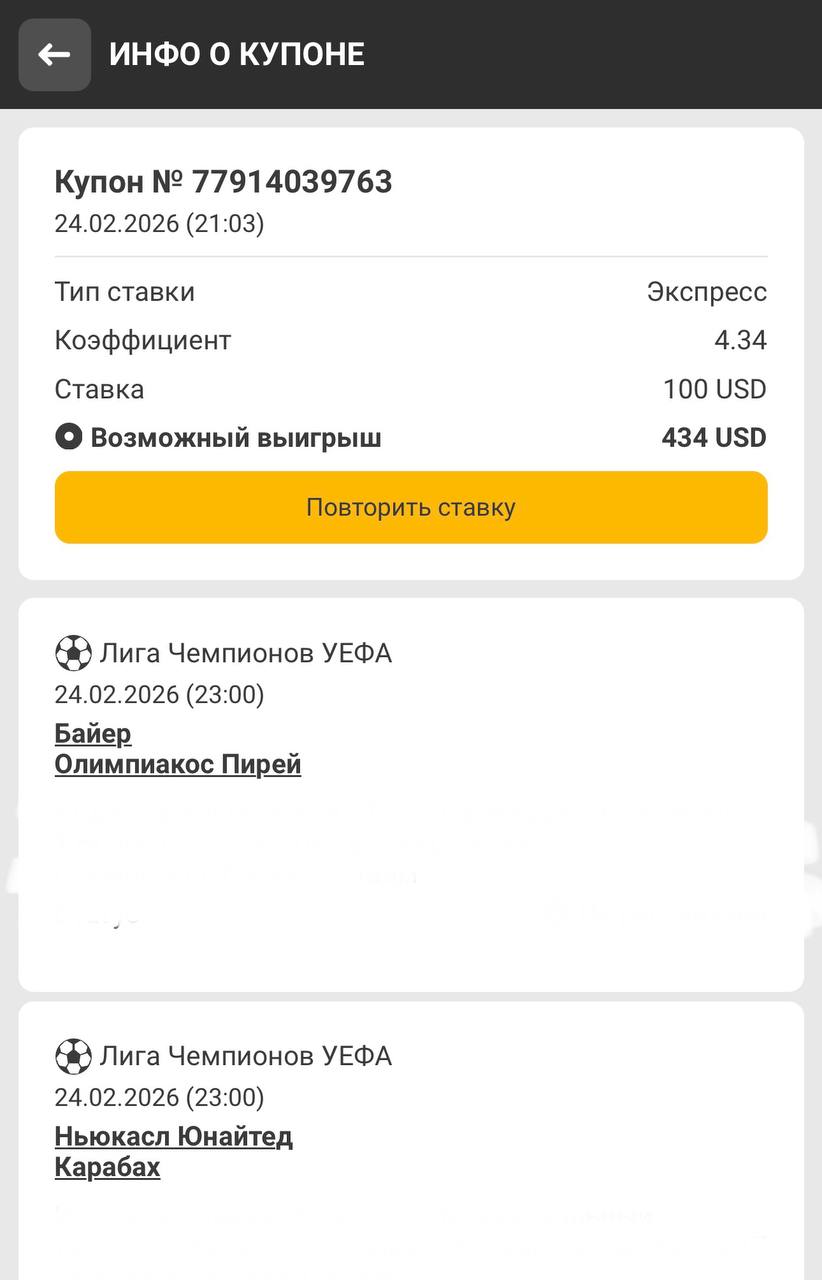This screenshot has width=822, height=1280.
Task: Tap the 100 USD stake amount
Action: 714,389
